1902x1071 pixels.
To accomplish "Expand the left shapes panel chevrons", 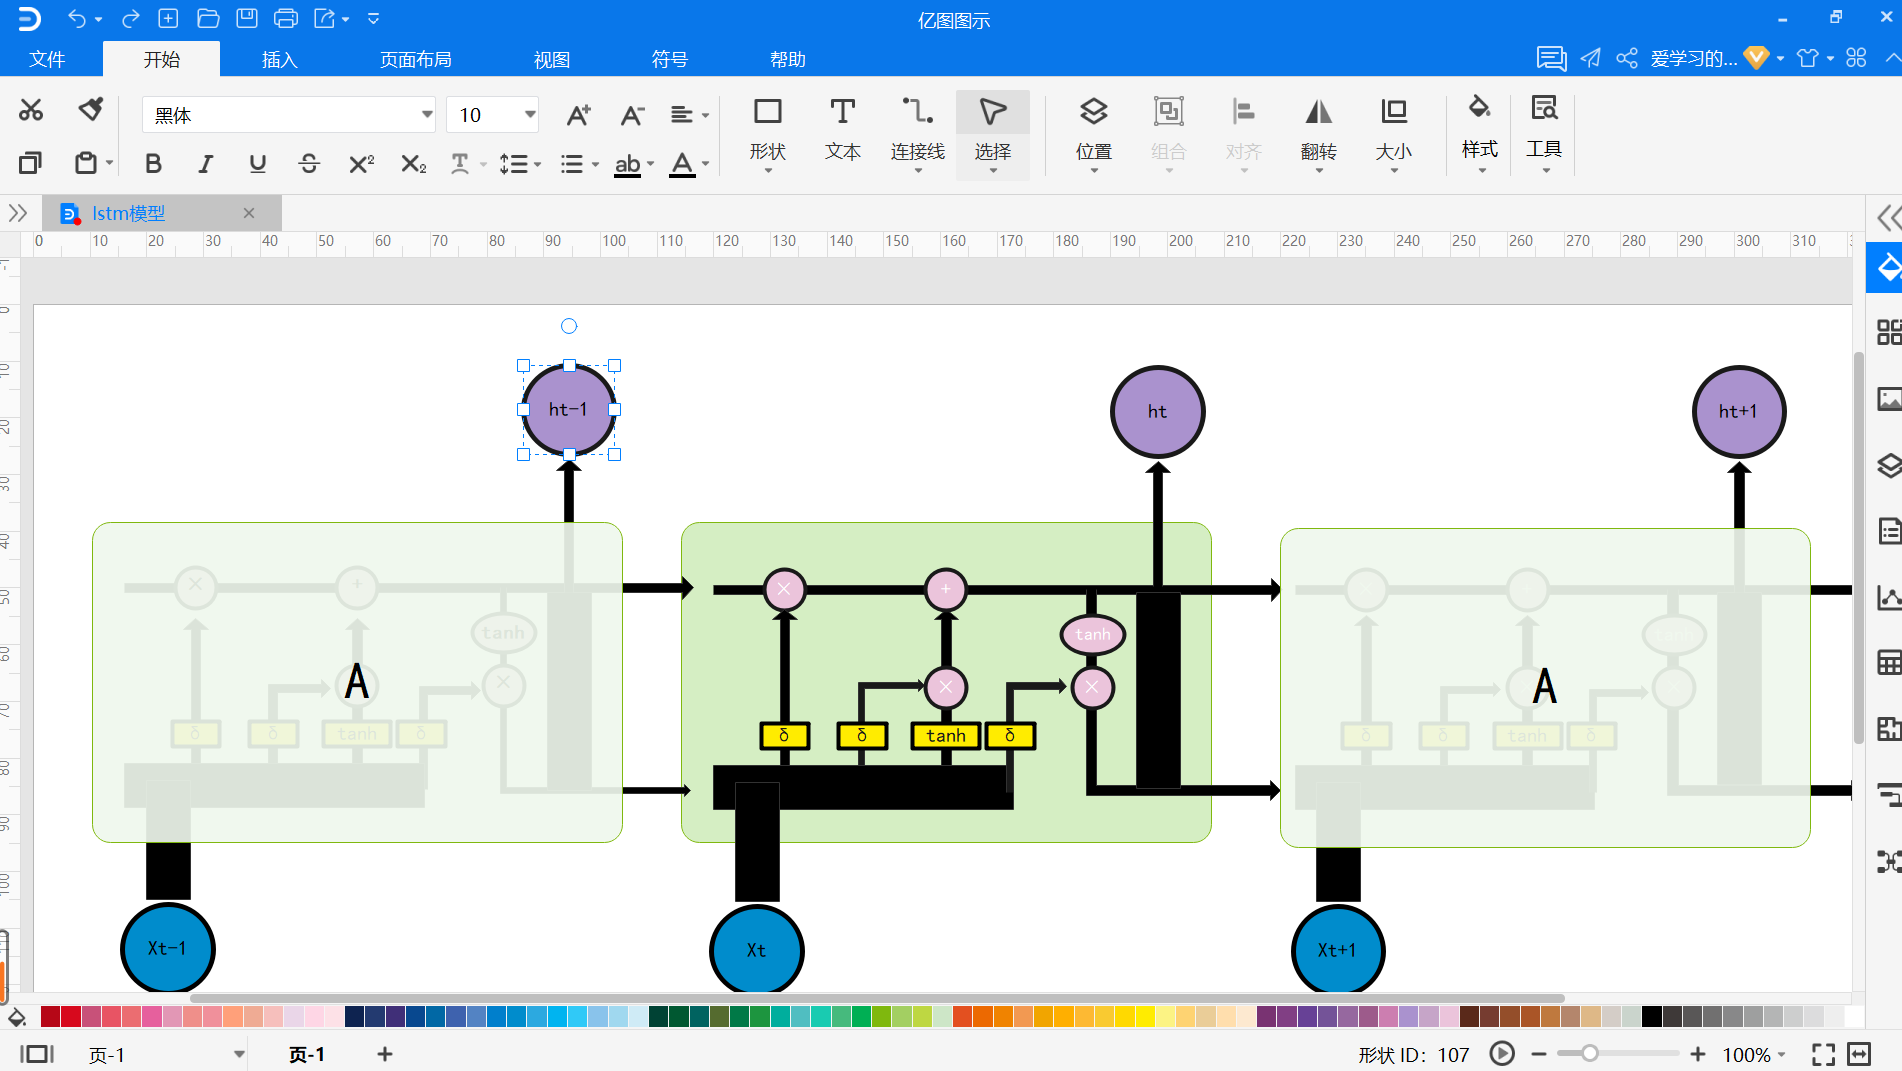I will pyautogui.click(x=18, y=212).
